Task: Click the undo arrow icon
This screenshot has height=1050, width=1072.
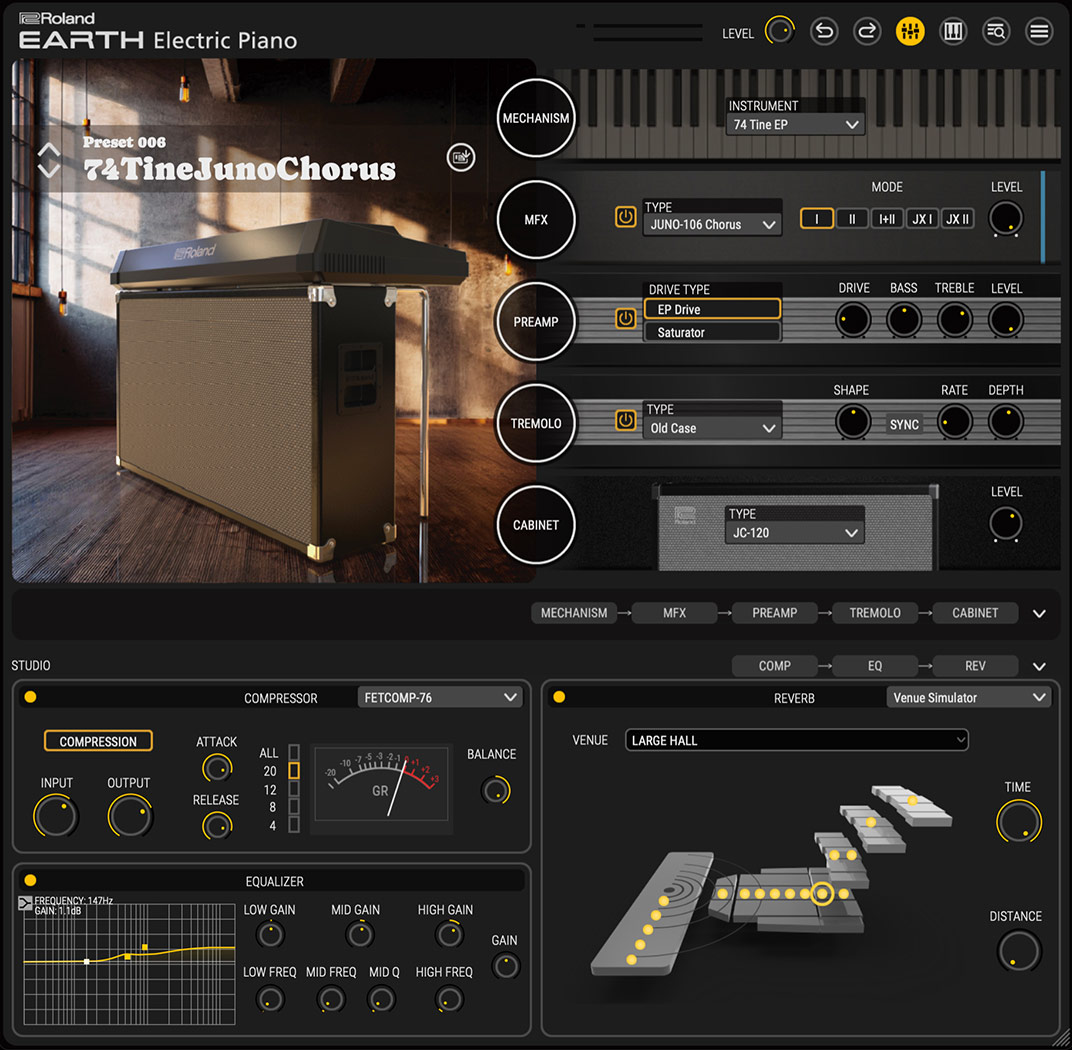Action: click(x=823, y=31)
